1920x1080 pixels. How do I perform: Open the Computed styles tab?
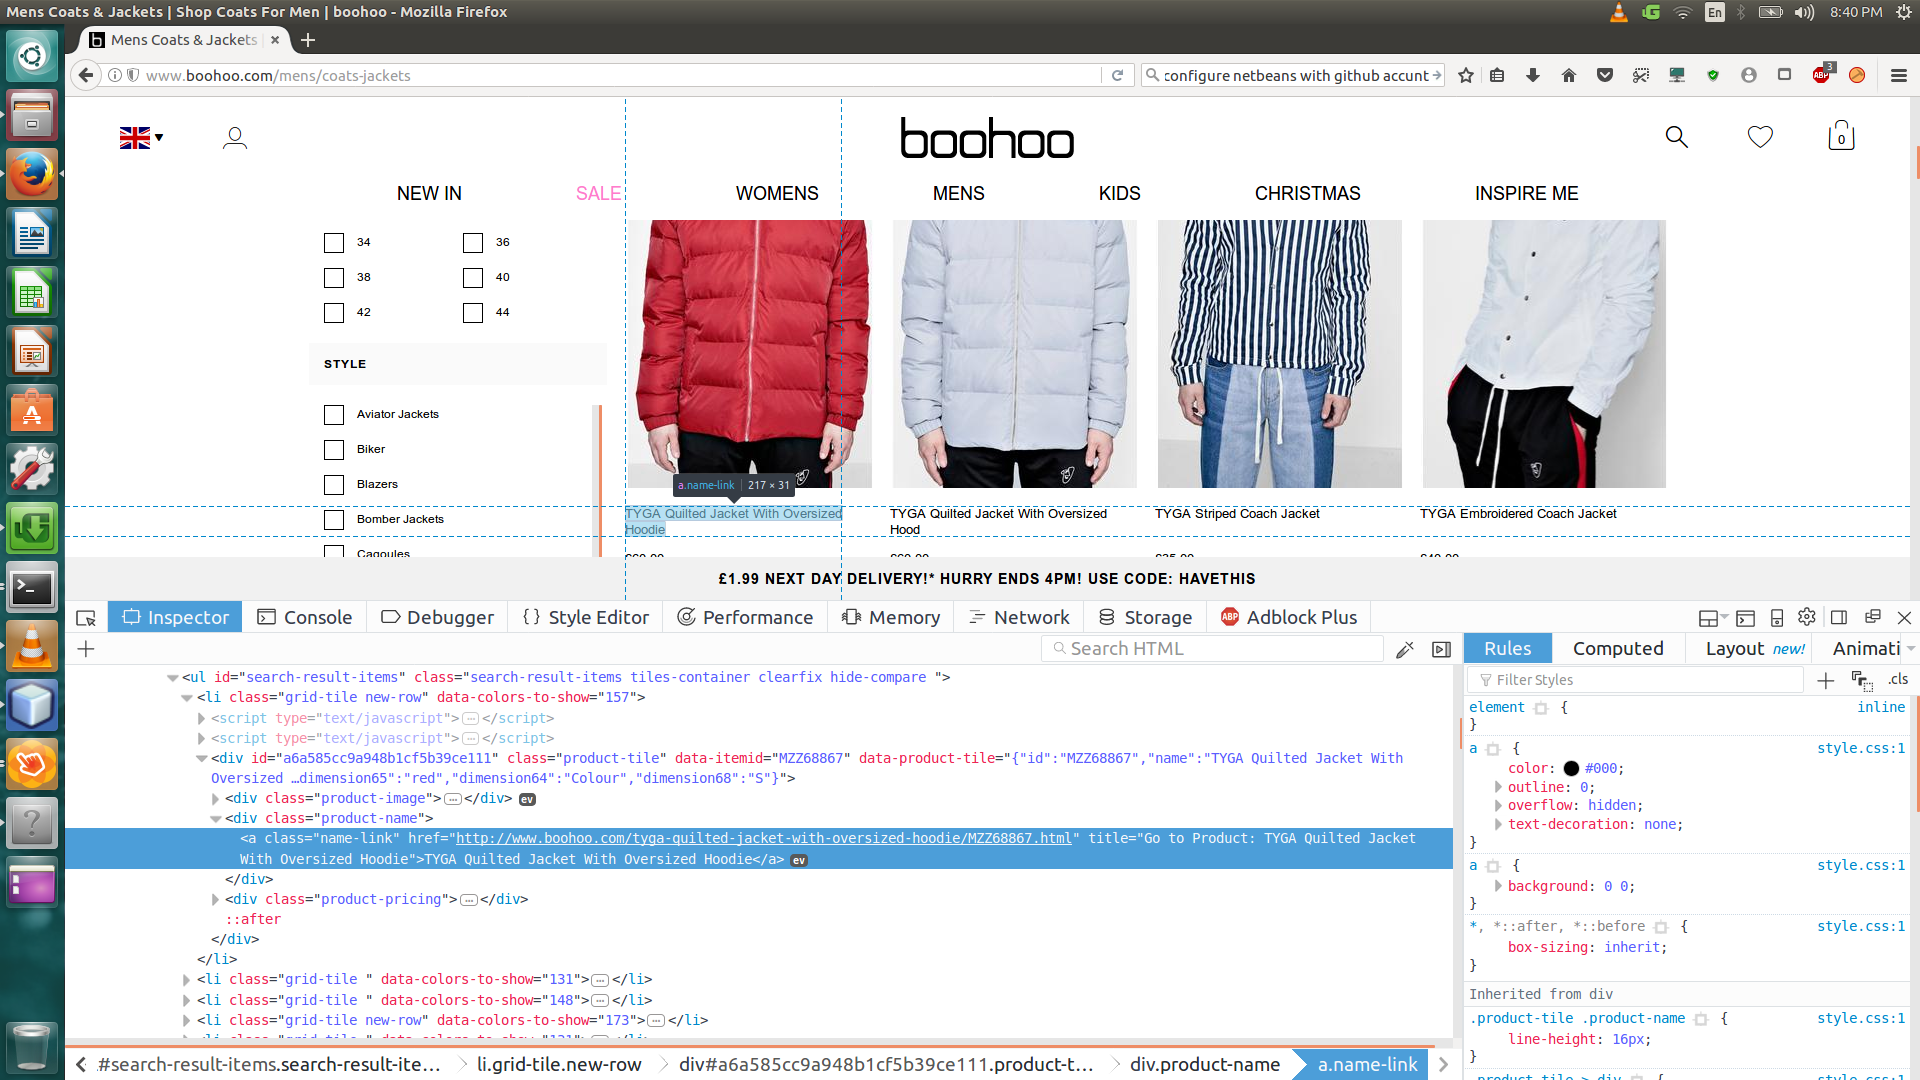click(1617, 649)
